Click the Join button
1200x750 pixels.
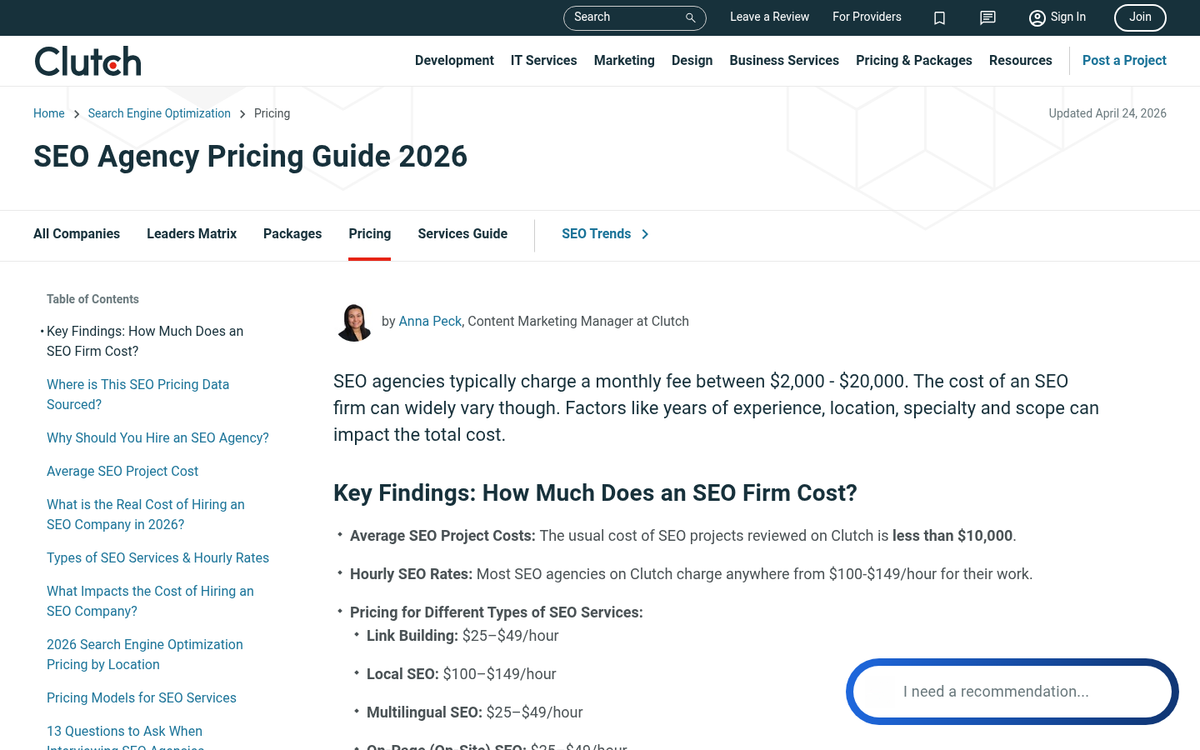coord(1139,17)
